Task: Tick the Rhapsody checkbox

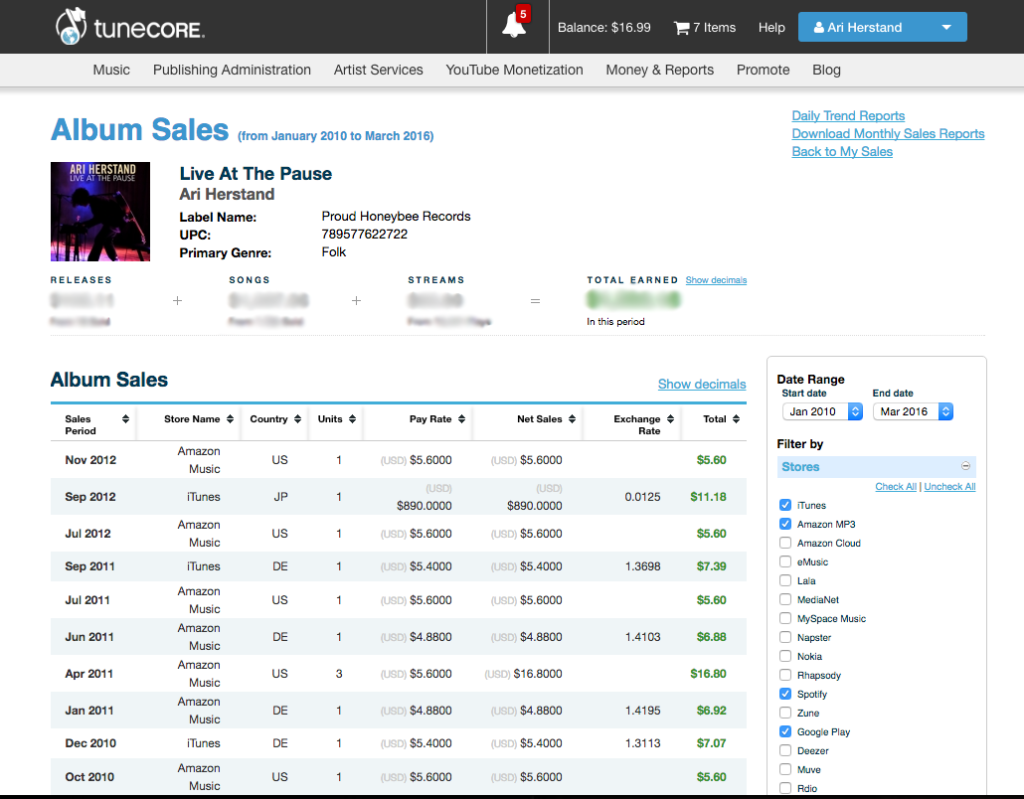Action: tap(785, 676)
